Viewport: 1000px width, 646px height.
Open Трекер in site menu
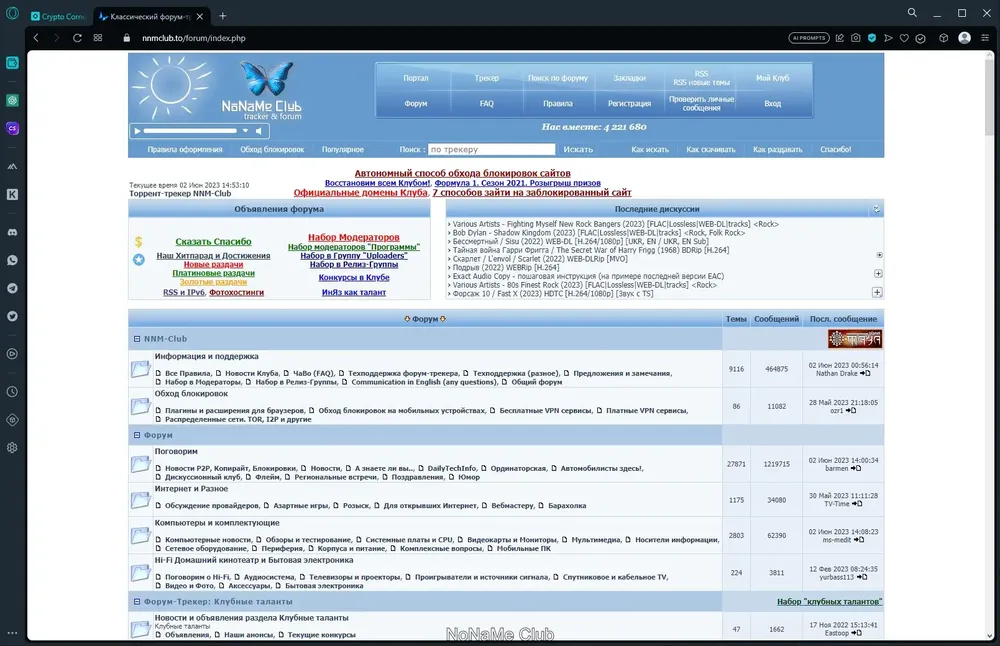487,78
